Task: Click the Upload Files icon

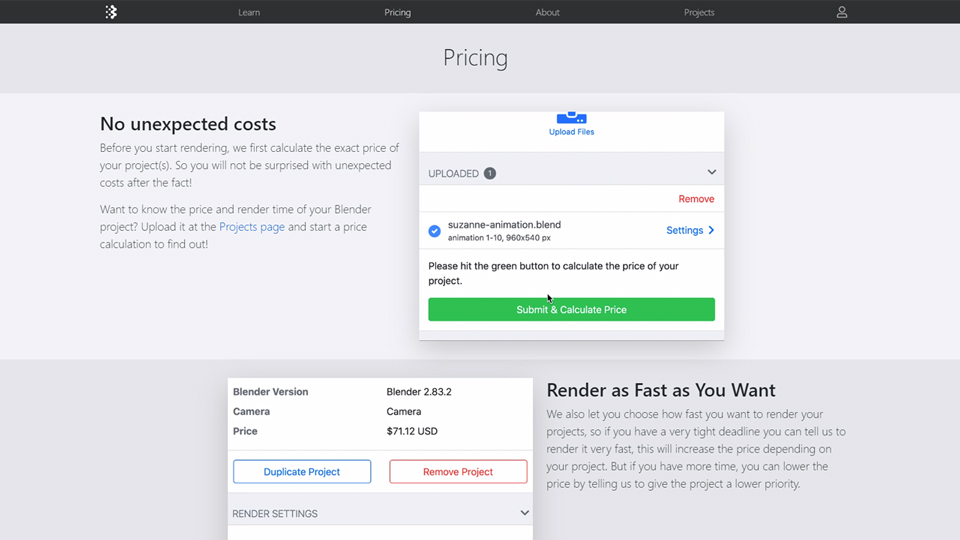Action: tap(571, 118)
